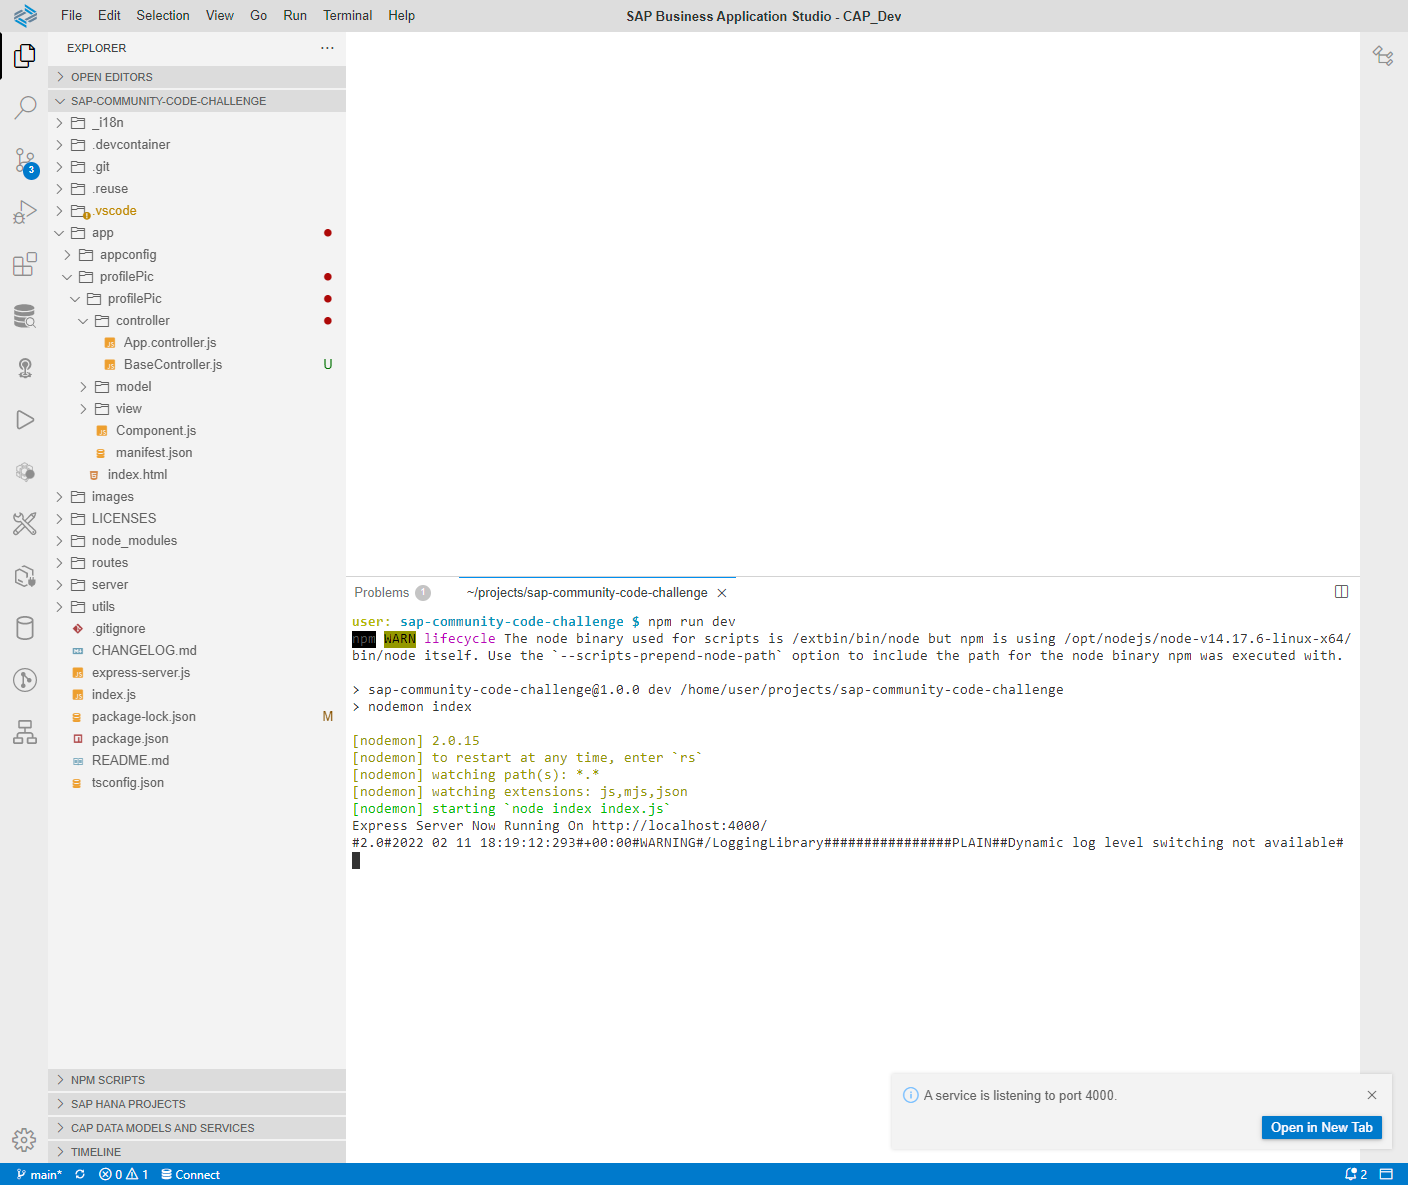1408x1185 pixels.
Task: Expand the node_modules folder
Action: 197,541
